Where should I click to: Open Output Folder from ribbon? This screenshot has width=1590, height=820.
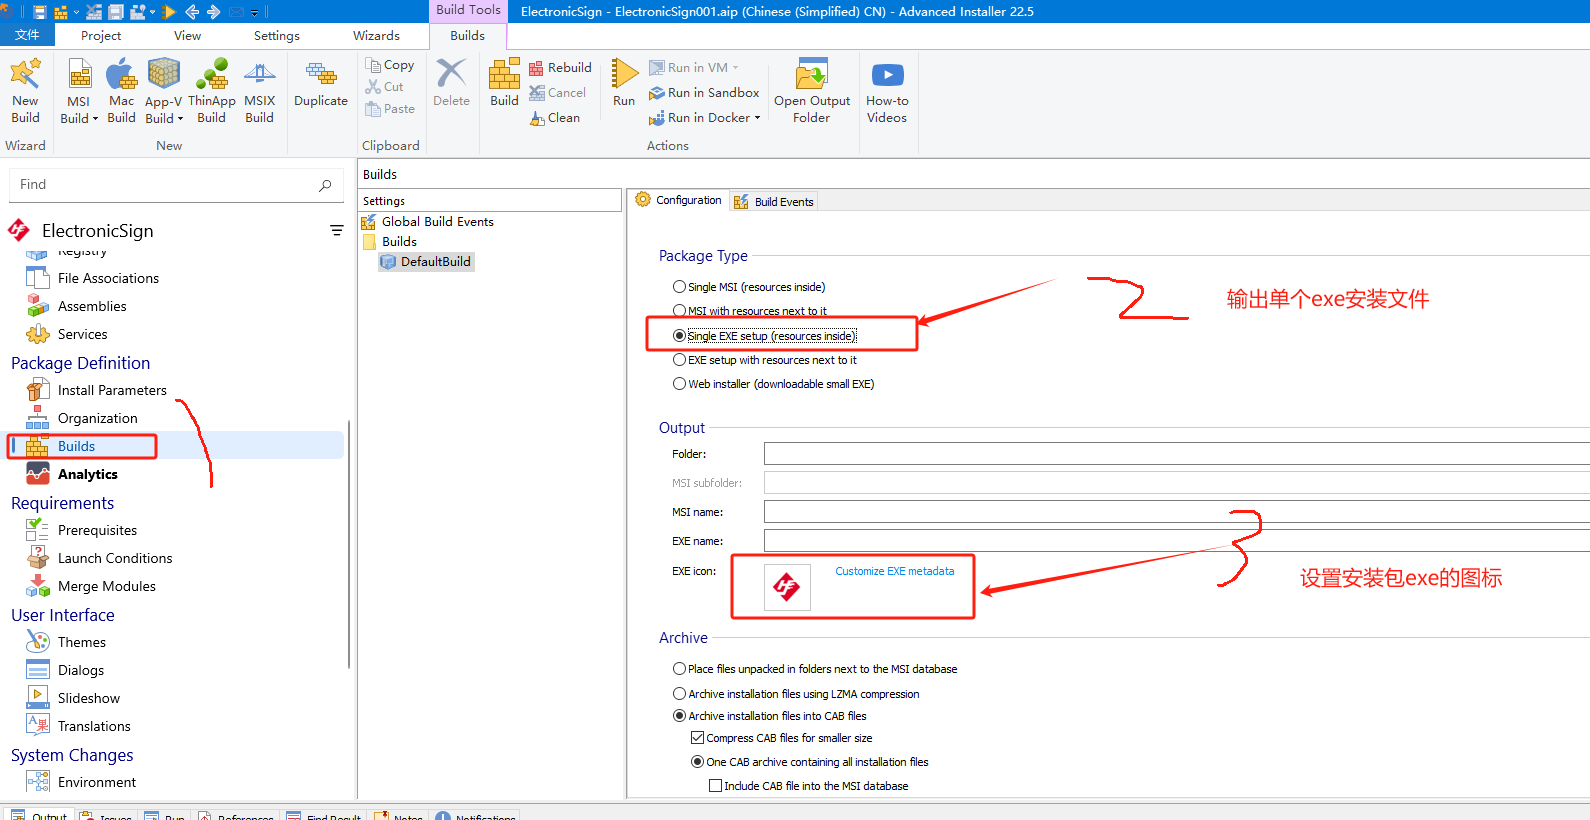pyautogui.click(x=812, y=91)
